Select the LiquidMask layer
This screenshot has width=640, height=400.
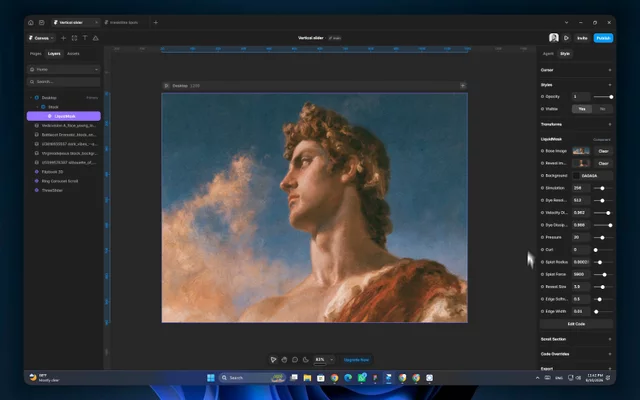[64, 116]
